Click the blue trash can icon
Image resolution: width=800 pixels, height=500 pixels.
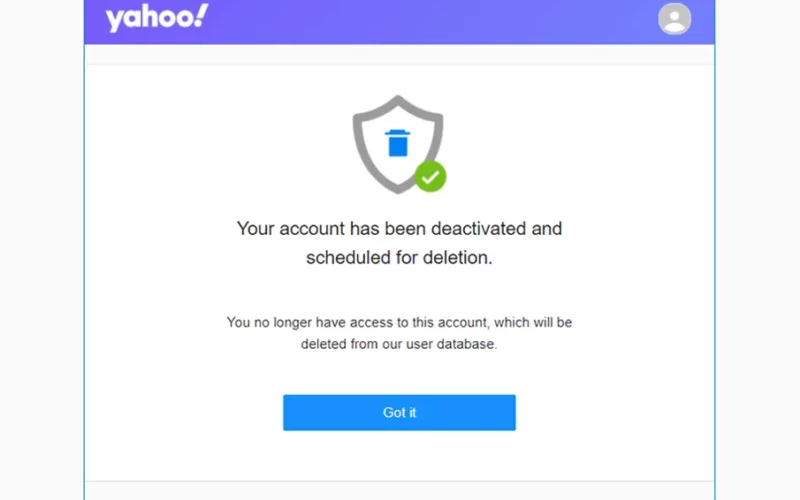pyautogui.click(x=397, y=143)
